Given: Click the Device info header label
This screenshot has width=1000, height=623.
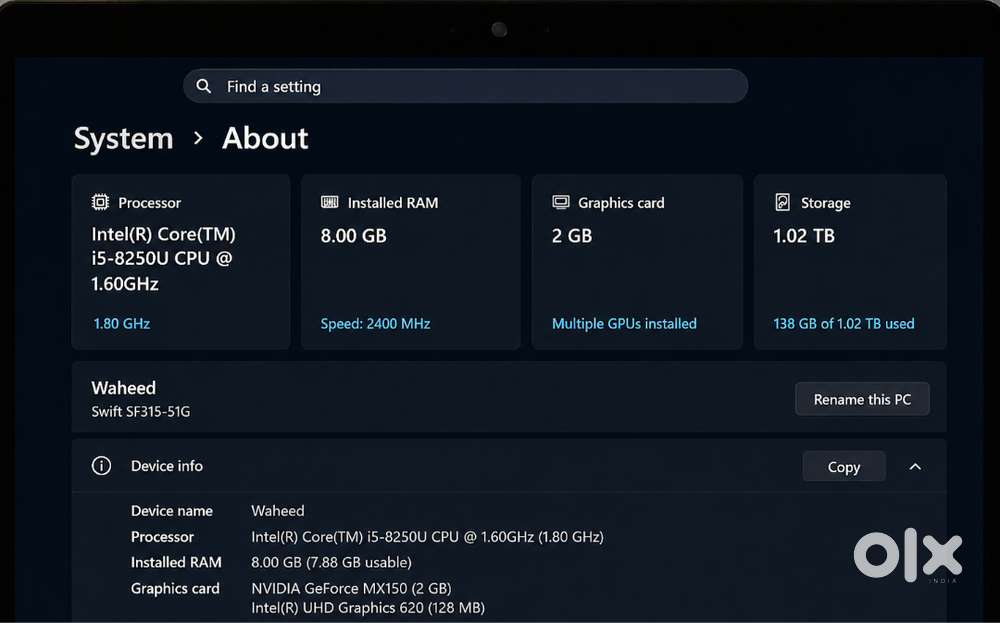Looking at the screenshot, I should tap(167, 466).
